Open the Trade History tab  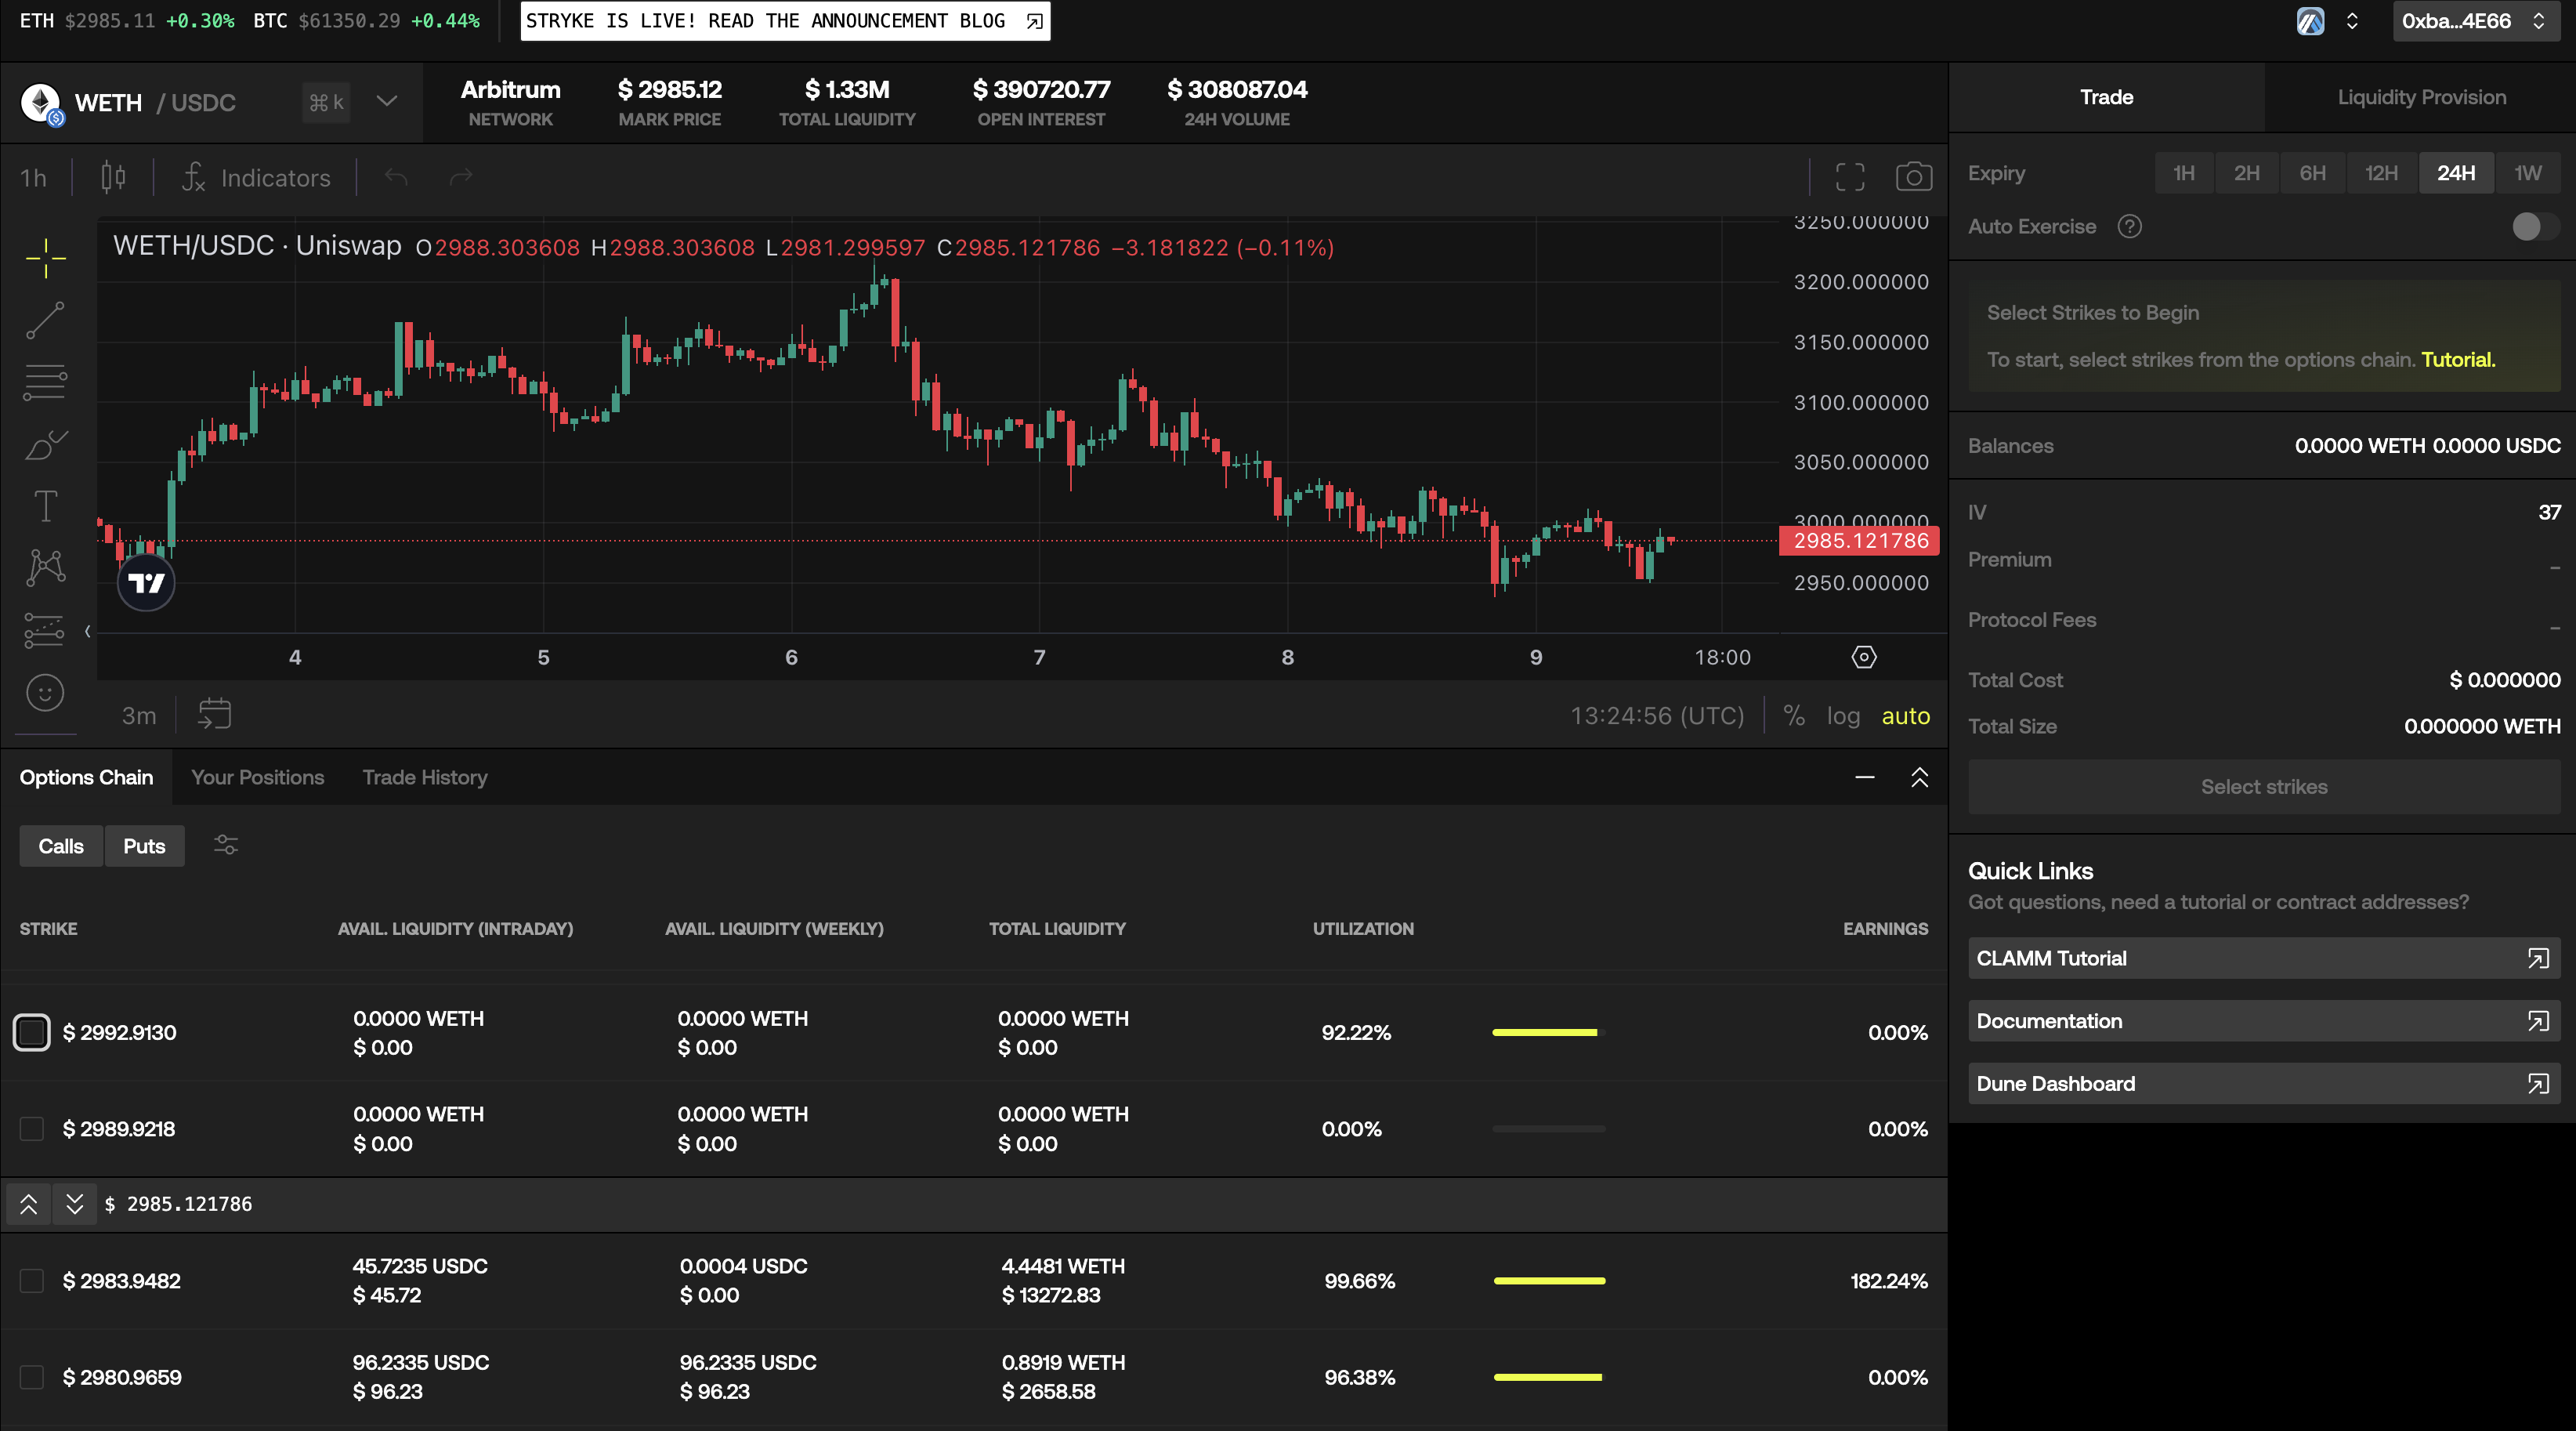click(425, 777)
